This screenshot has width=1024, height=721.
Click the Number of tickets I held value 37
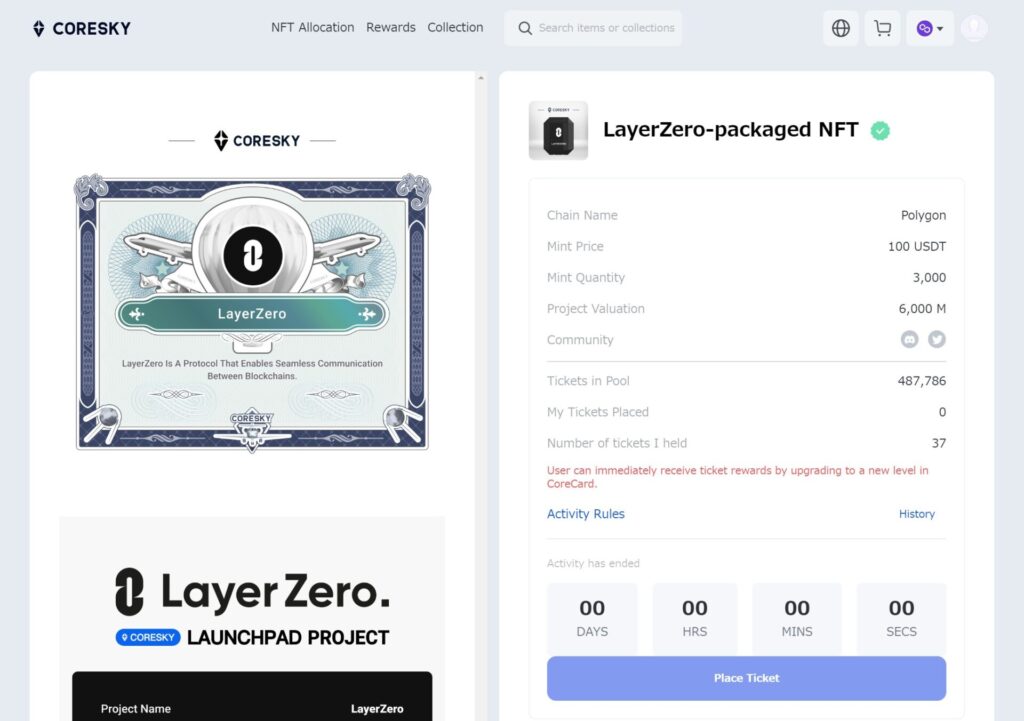pos(938,443)
